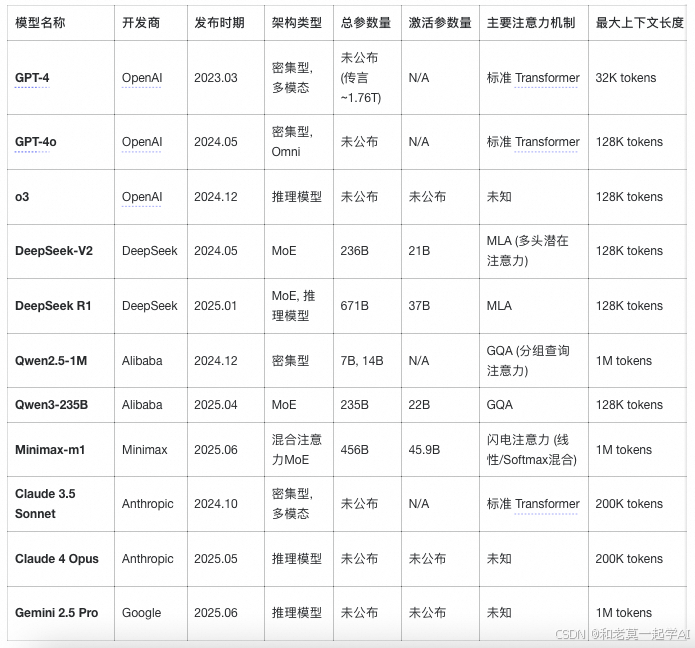The height and width of the screenshot is (648, 695).
Task: Click the '混合注意力MoE' architecture cell
Action: 299,450
